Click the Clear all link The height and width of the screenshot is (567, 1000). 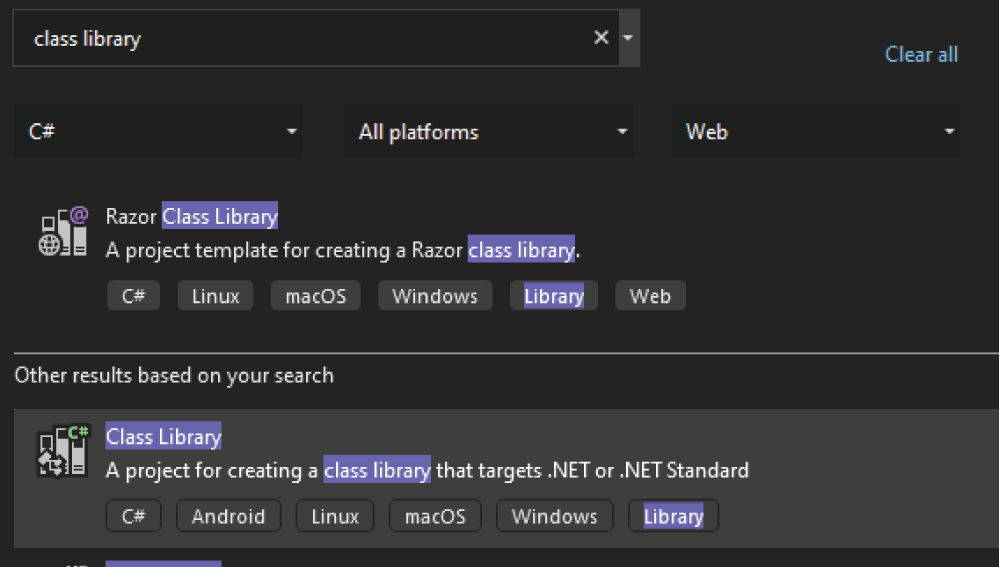(x=921, y=55)
